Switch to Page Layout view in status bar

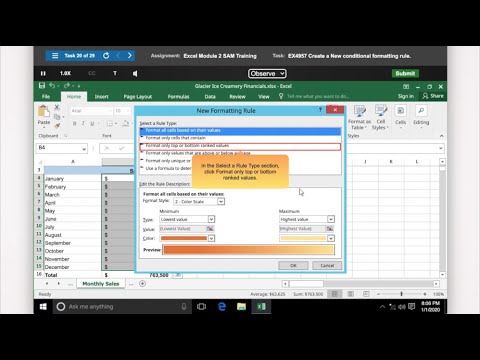tap(350, 294)
